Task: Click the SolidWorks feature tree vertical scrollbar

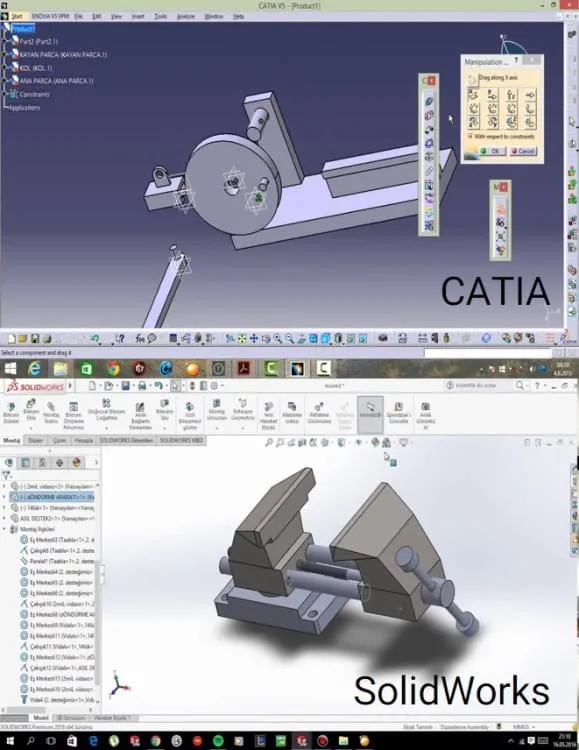Action: click(x=98, y=593)
